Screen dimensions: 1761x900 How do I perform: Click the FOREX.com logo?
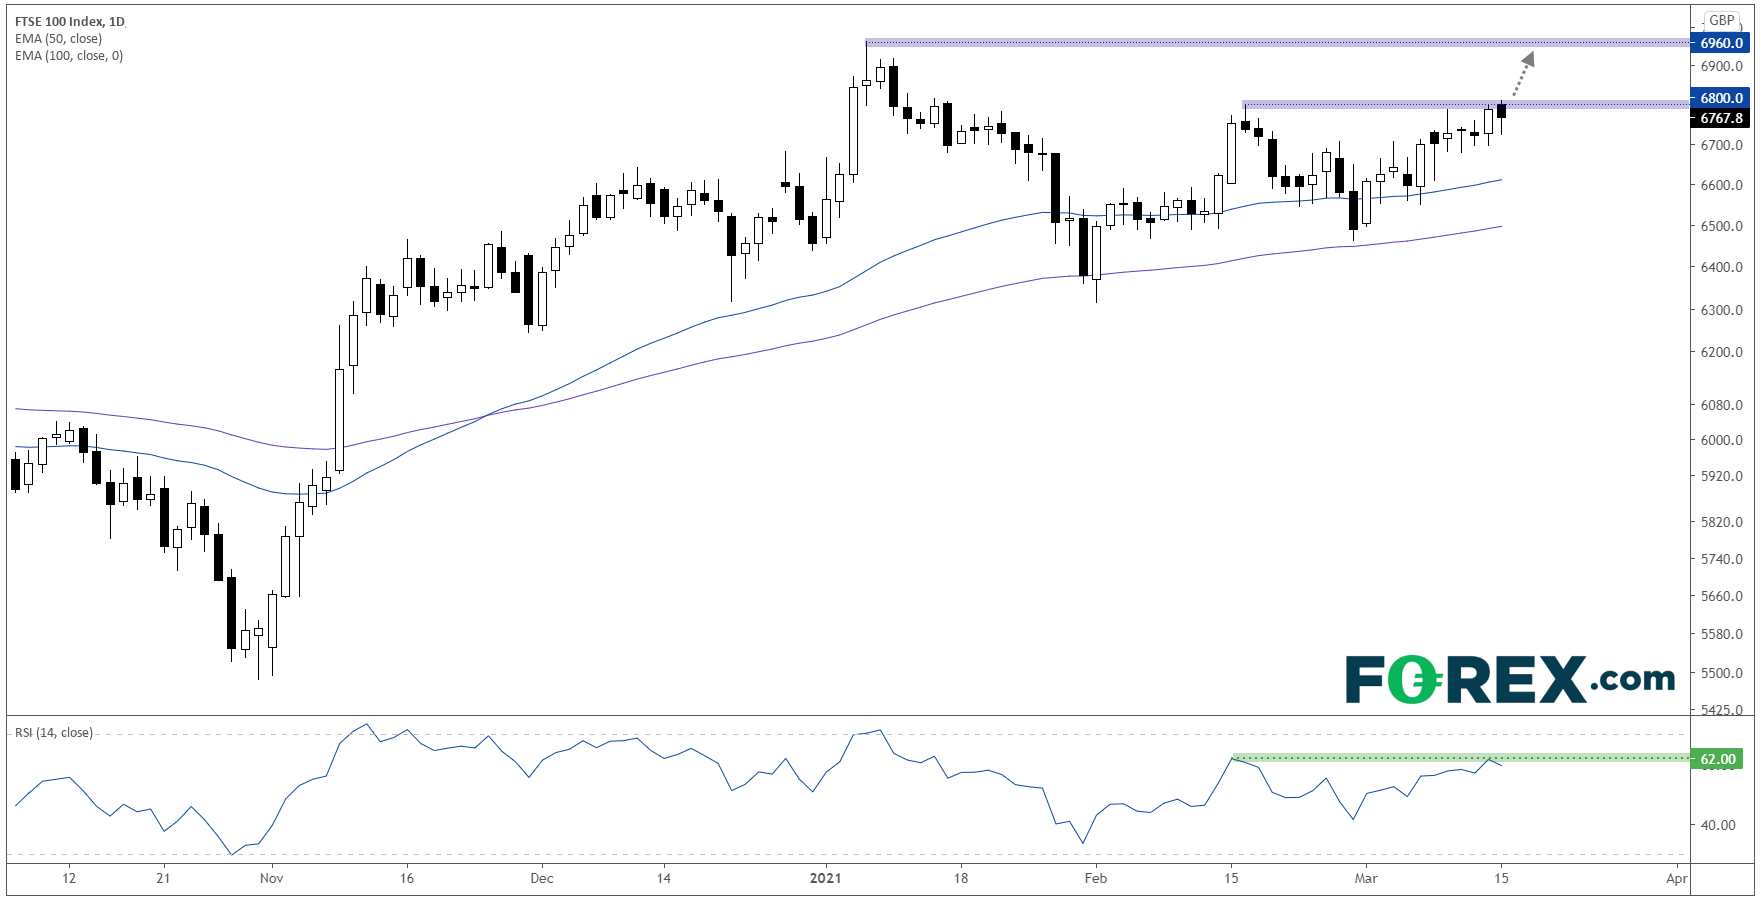click(x=1509, y=679)
